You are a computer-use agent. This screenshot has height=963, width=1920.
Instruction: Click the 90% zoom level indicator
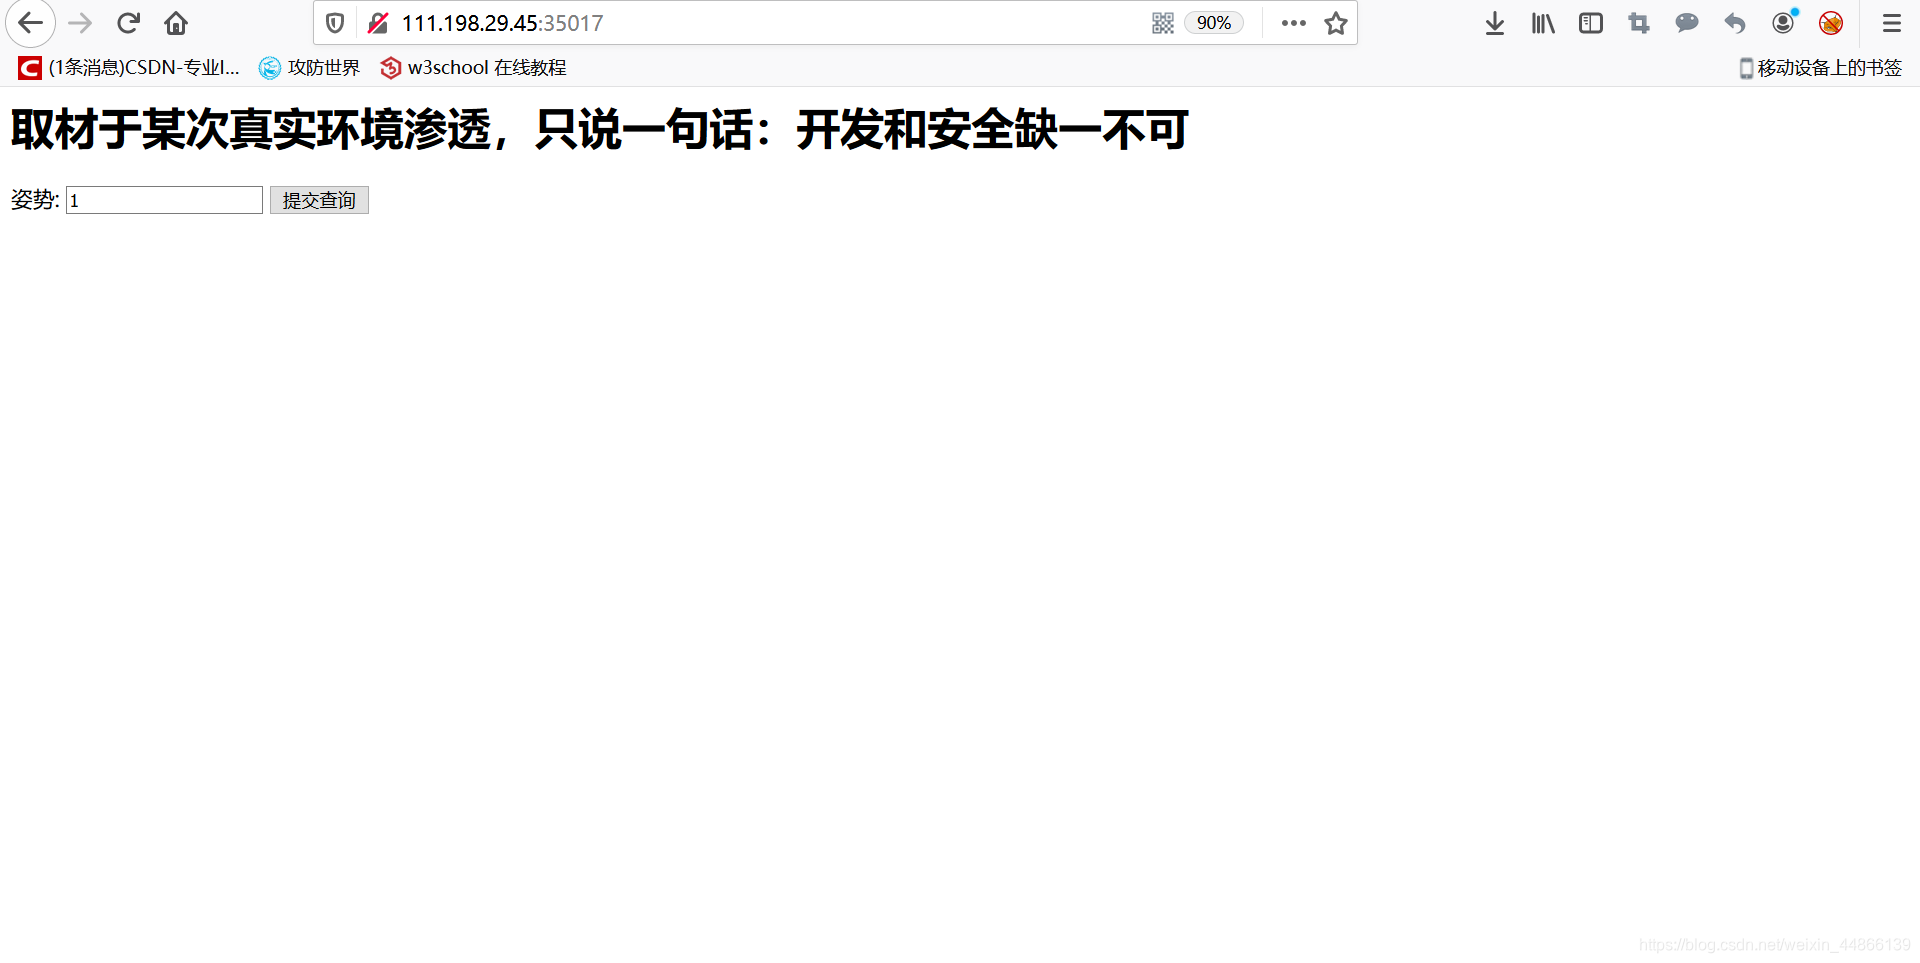[x=1213, y=22]
